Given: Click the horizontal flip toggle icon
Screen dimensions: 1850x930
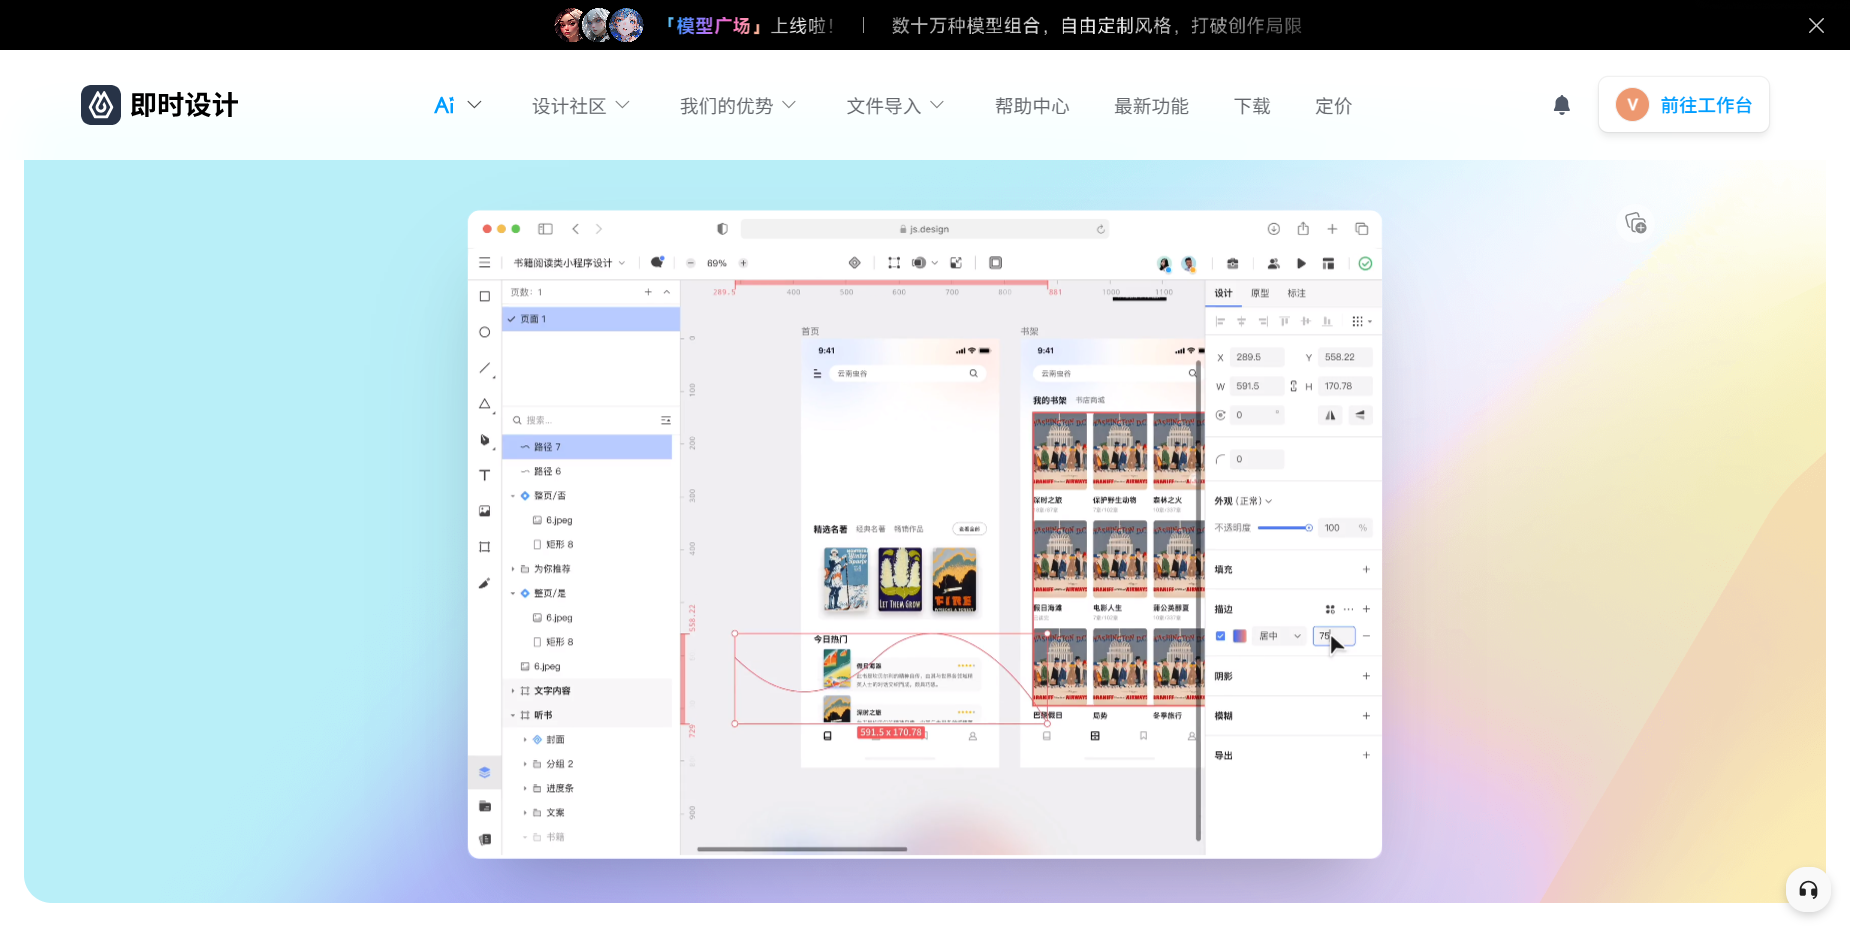Looking at the screenshot, I should click(x=1330, y=415).
